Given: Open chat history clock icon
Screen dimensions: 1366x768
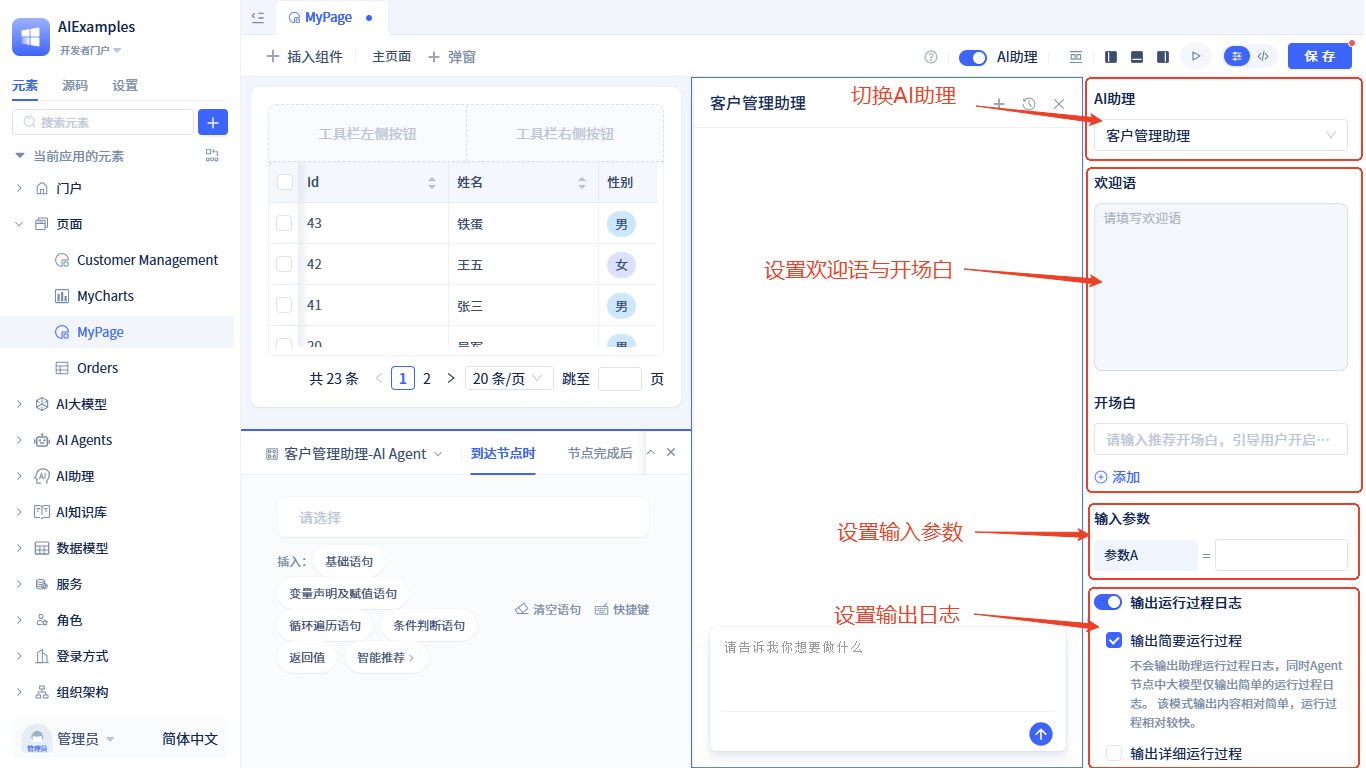Looking at the screenshot, I should (1029, 103).
